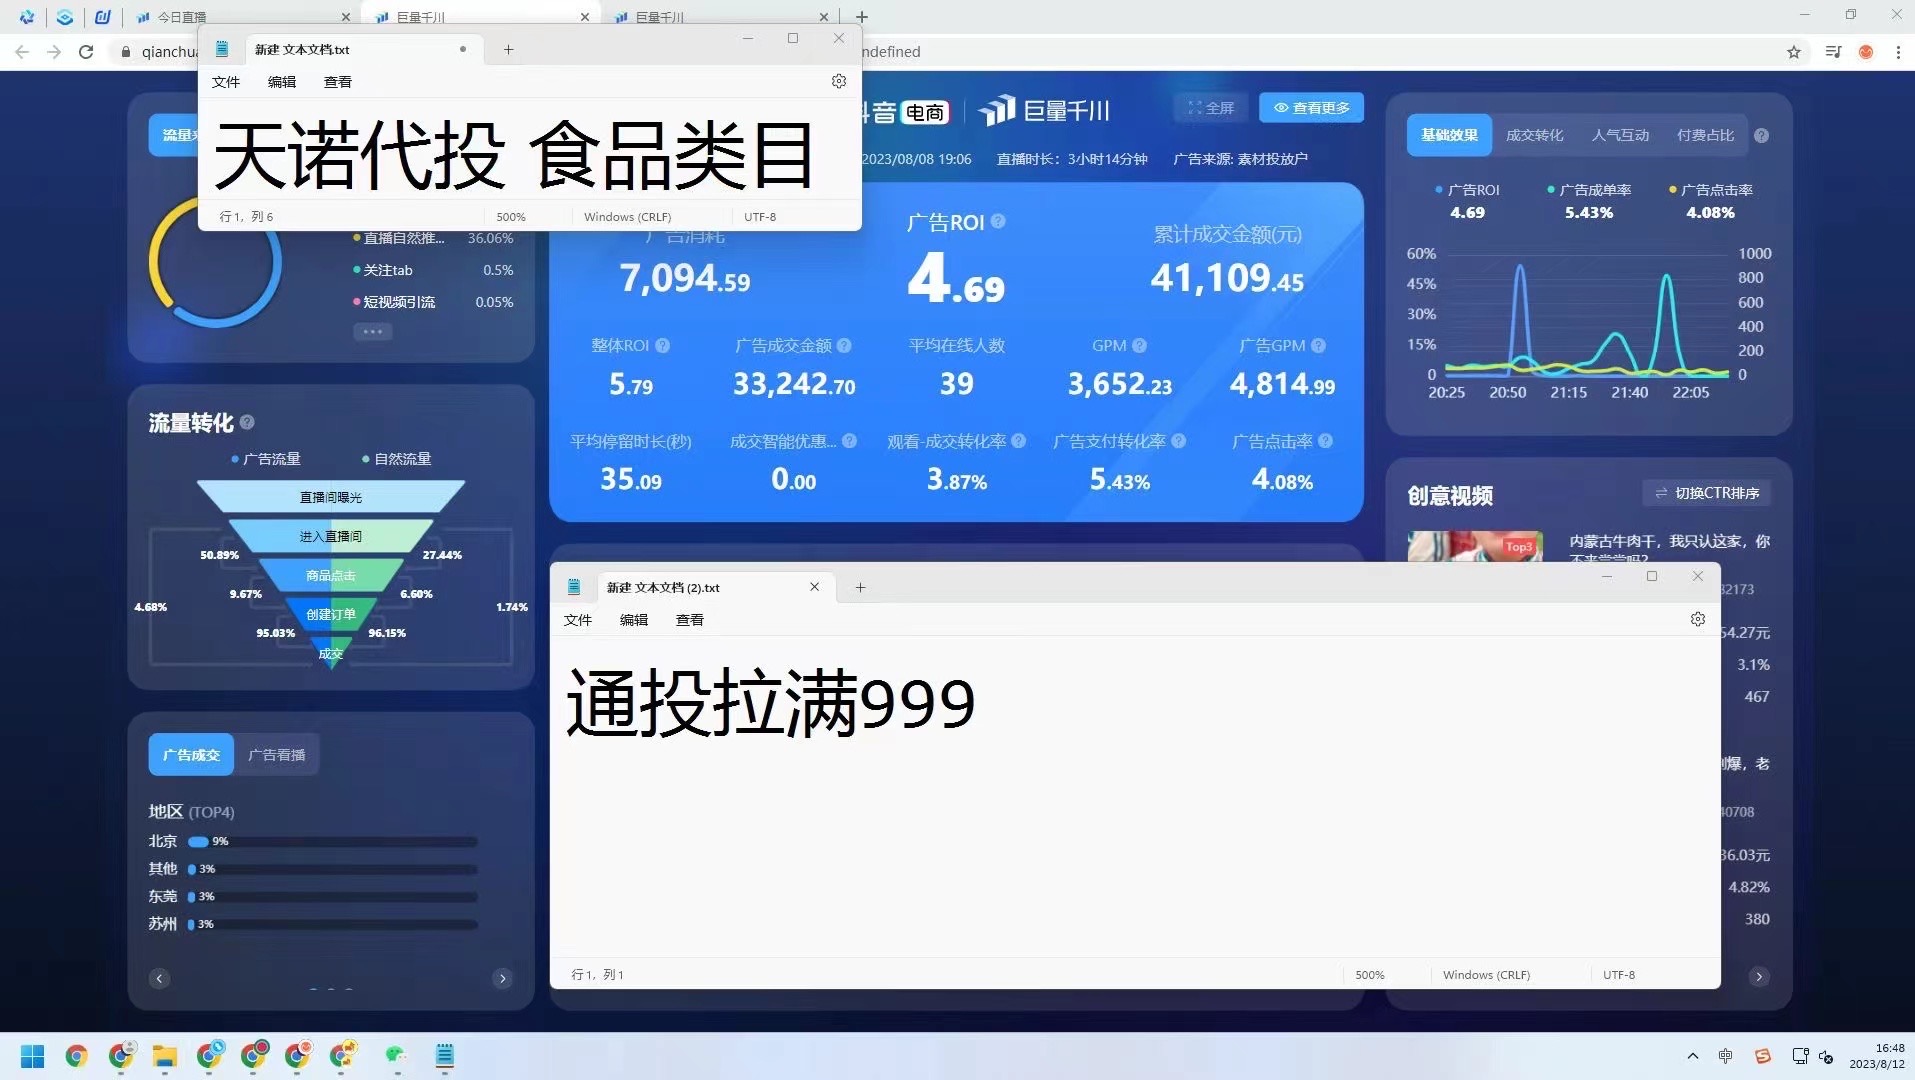This screenshot has width=1915, height=1080.
Task: Open a new Chrome tab
Action: click(x=862, y=17)
